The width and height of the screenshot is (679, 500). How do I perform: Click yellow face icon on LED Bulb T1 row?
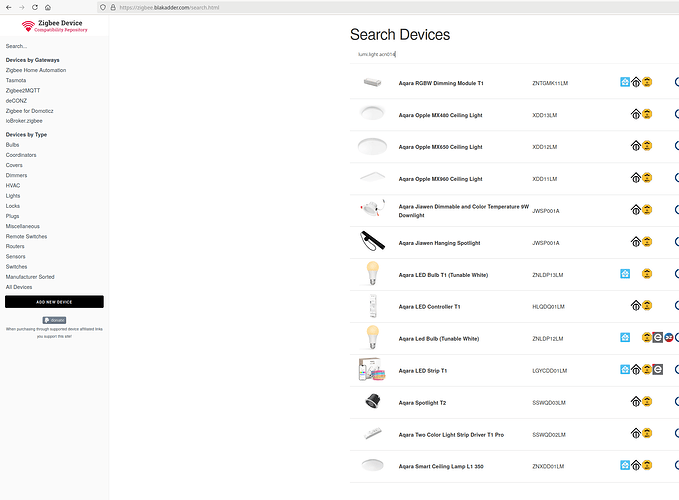(647, 274)
